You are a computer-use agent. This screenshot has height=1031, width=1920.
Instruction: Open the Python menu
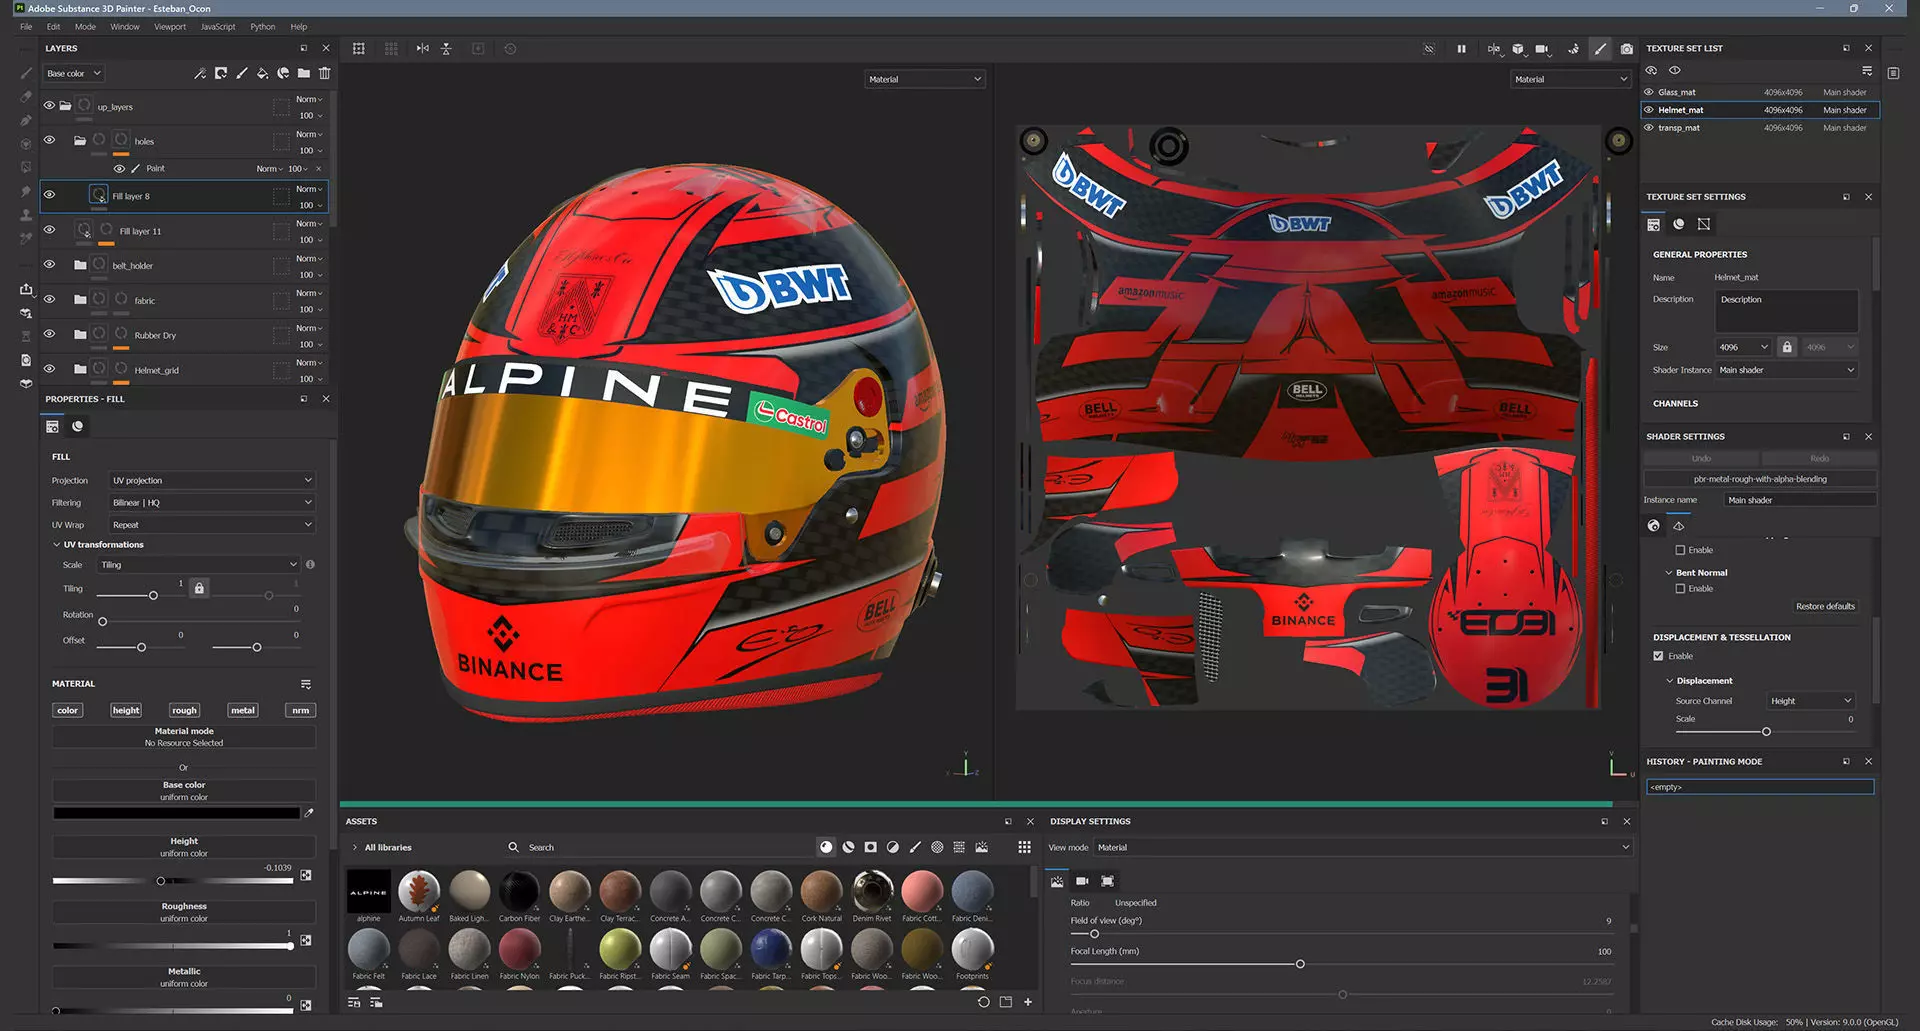pos(263,27)
